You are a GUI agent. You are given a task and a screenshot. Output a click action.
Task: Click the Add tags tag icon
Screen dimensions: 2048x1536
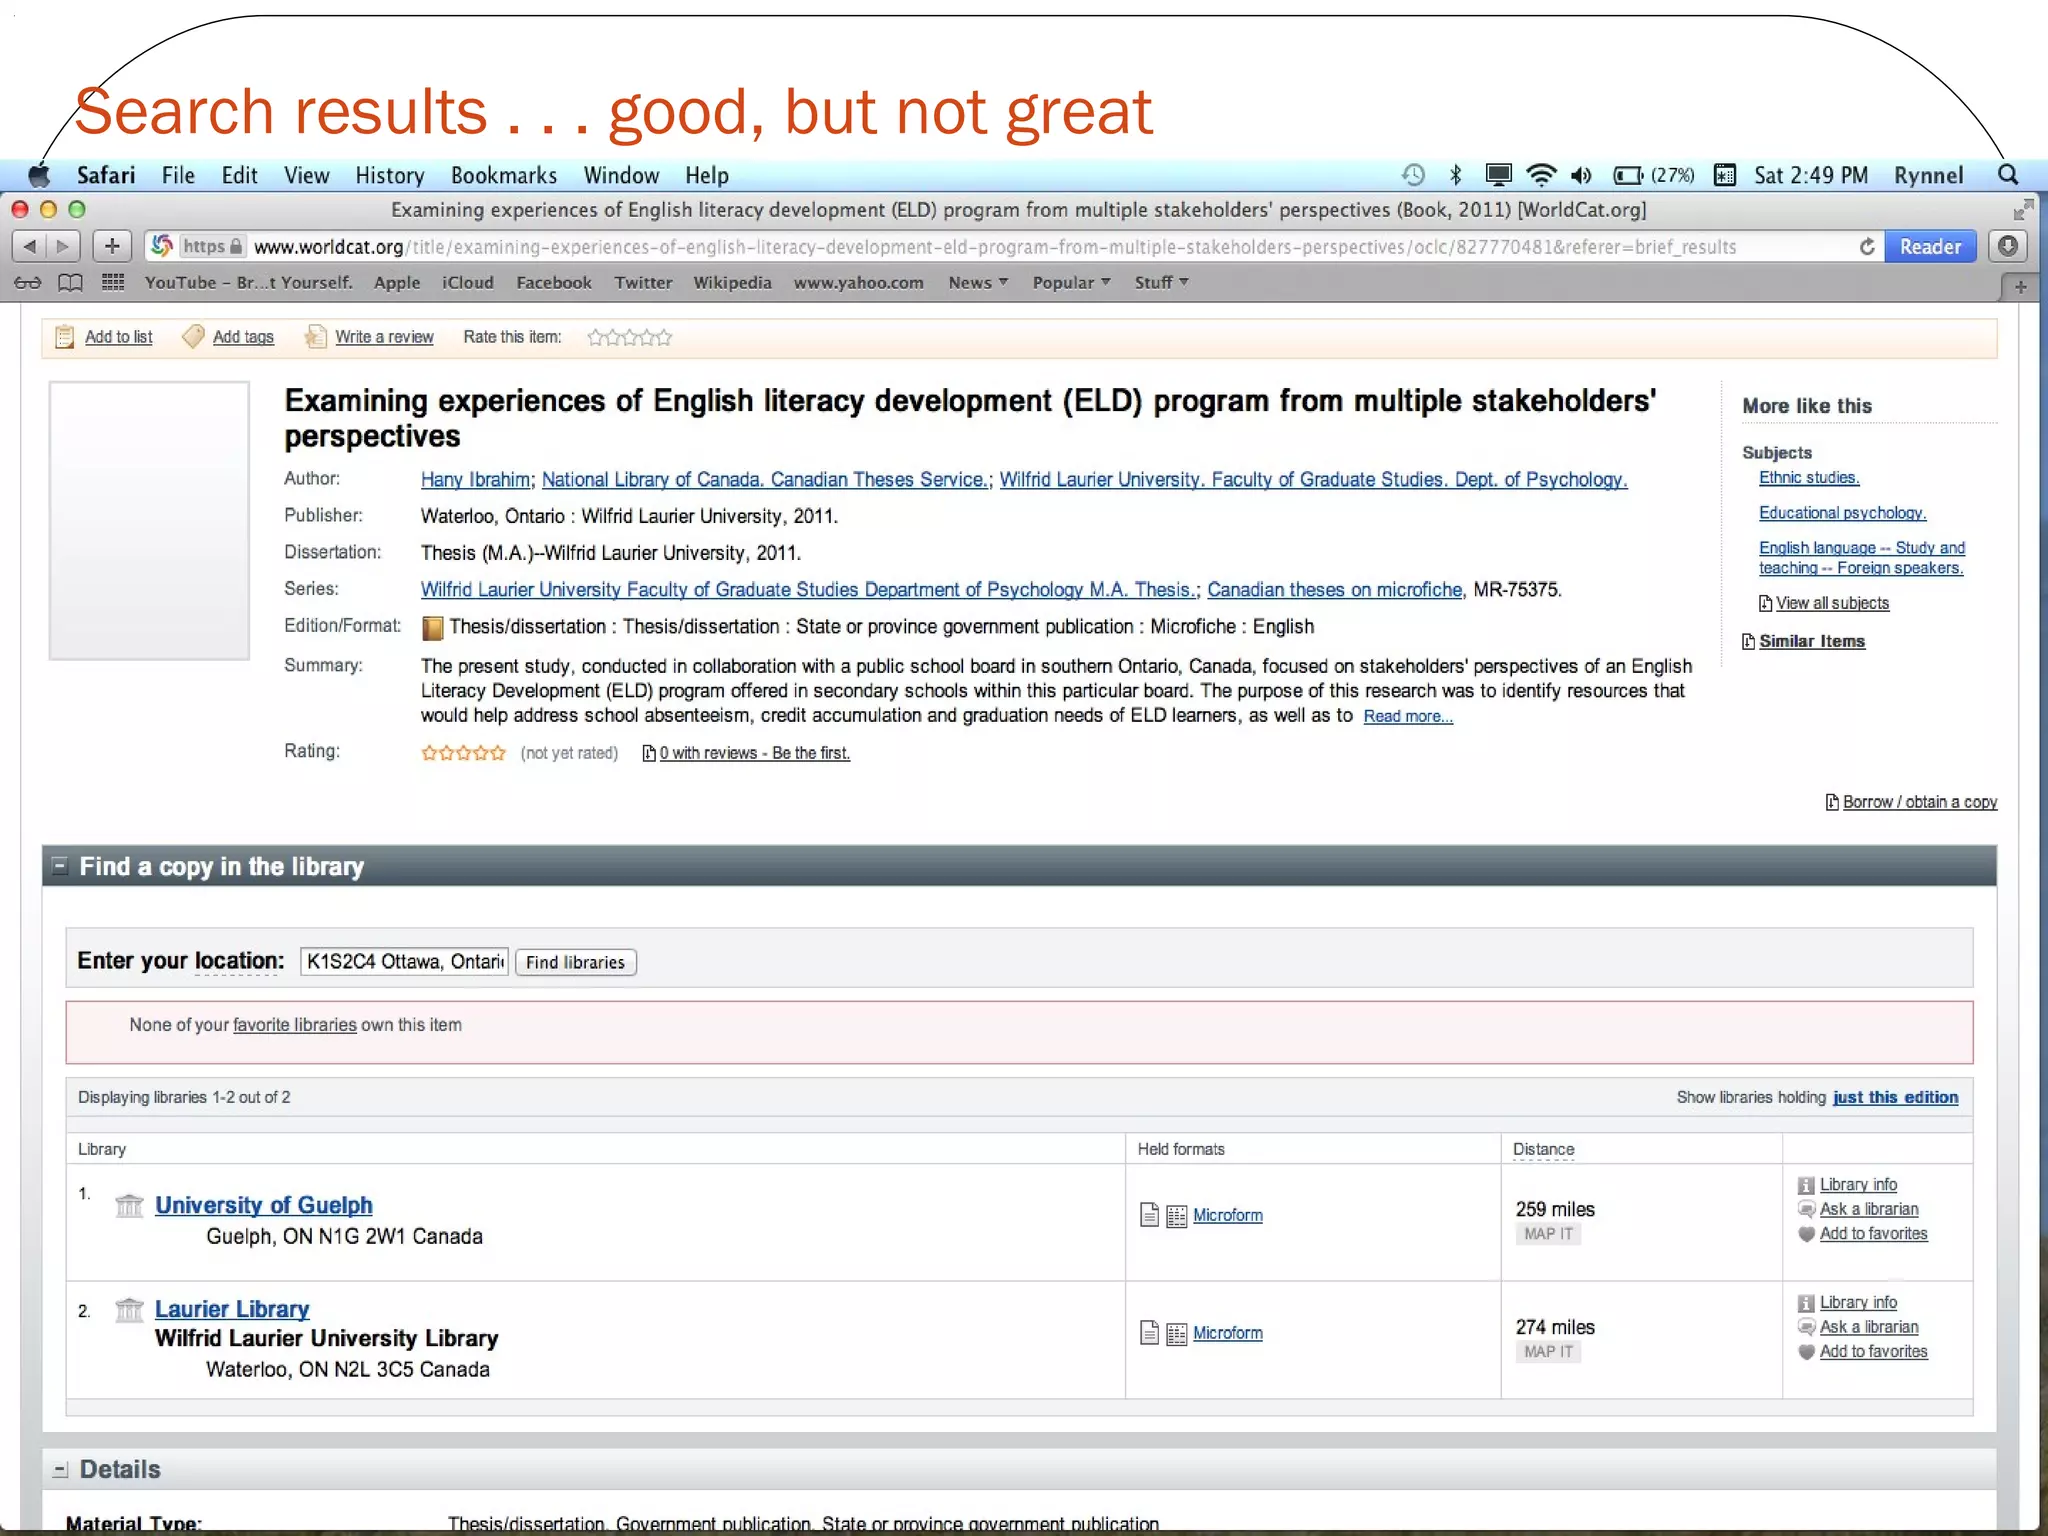[x=193, y=336]
